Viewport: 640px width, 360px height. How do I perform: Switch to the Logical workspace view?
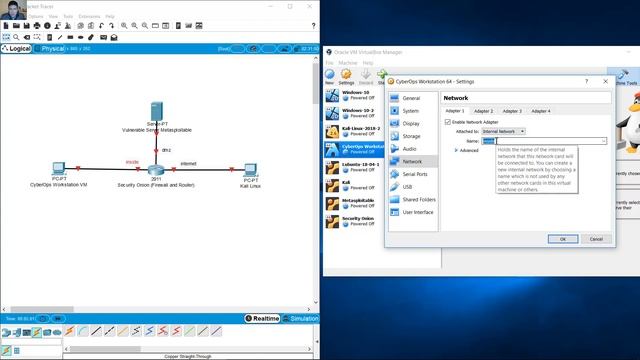pyautogui.click(x=16, y=49)
